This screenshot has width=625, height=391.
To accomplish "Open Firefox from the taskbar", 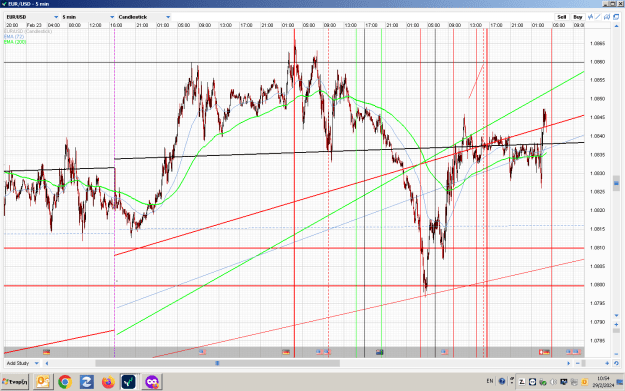I will pyautogui.click(x=108, y=382).
